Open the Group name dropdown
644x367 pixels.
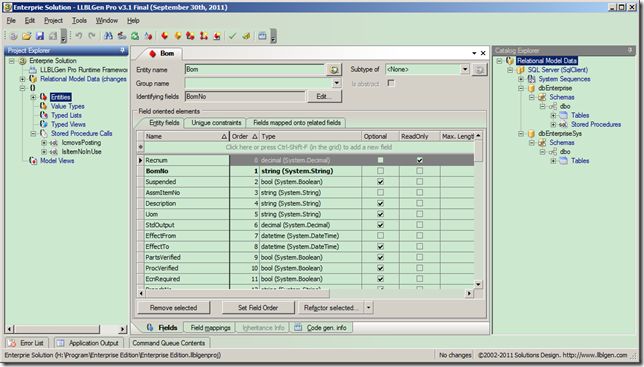[x=336, y=83]
